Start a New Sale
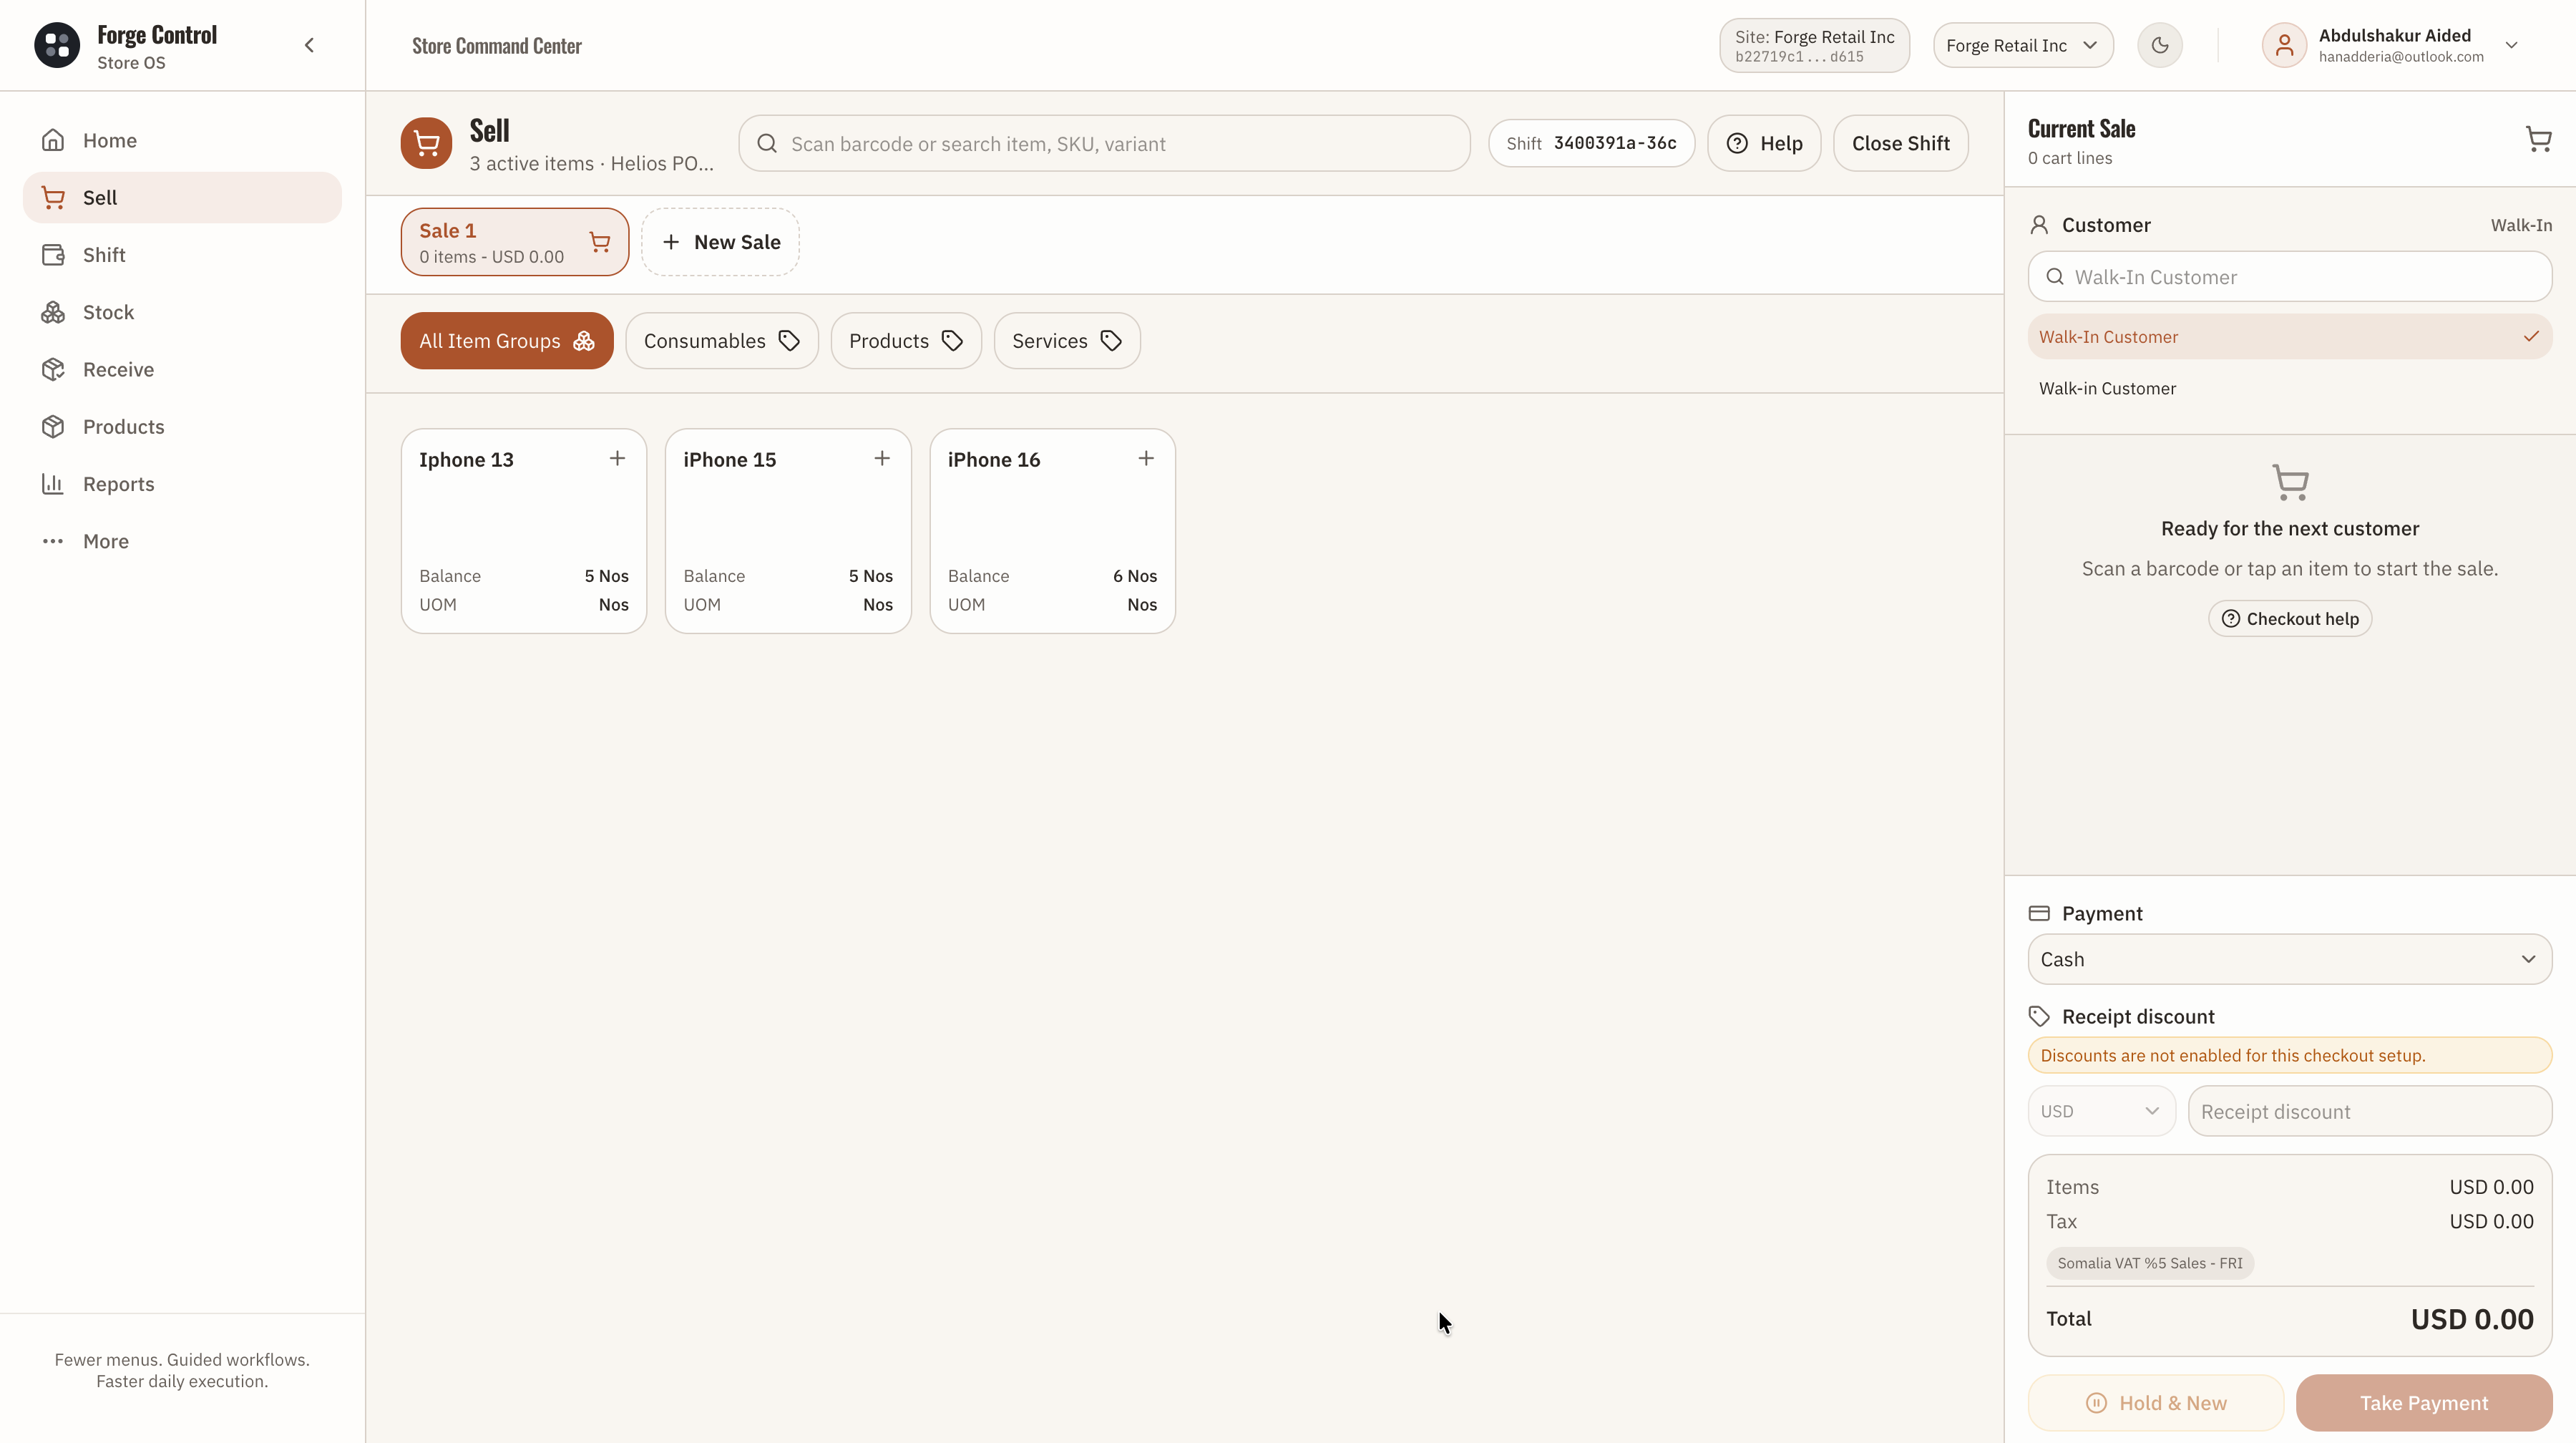 coord(720,242)
